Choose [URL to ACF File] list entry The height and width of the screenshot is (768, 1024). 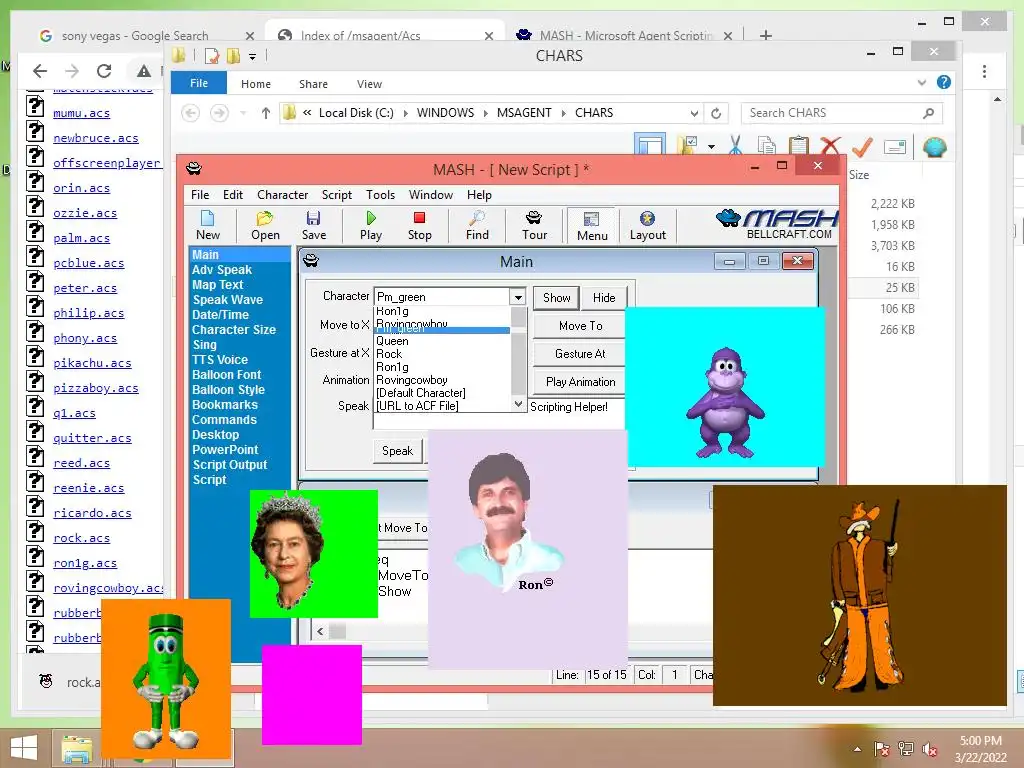pyautogui.click(x=417, y=406)
